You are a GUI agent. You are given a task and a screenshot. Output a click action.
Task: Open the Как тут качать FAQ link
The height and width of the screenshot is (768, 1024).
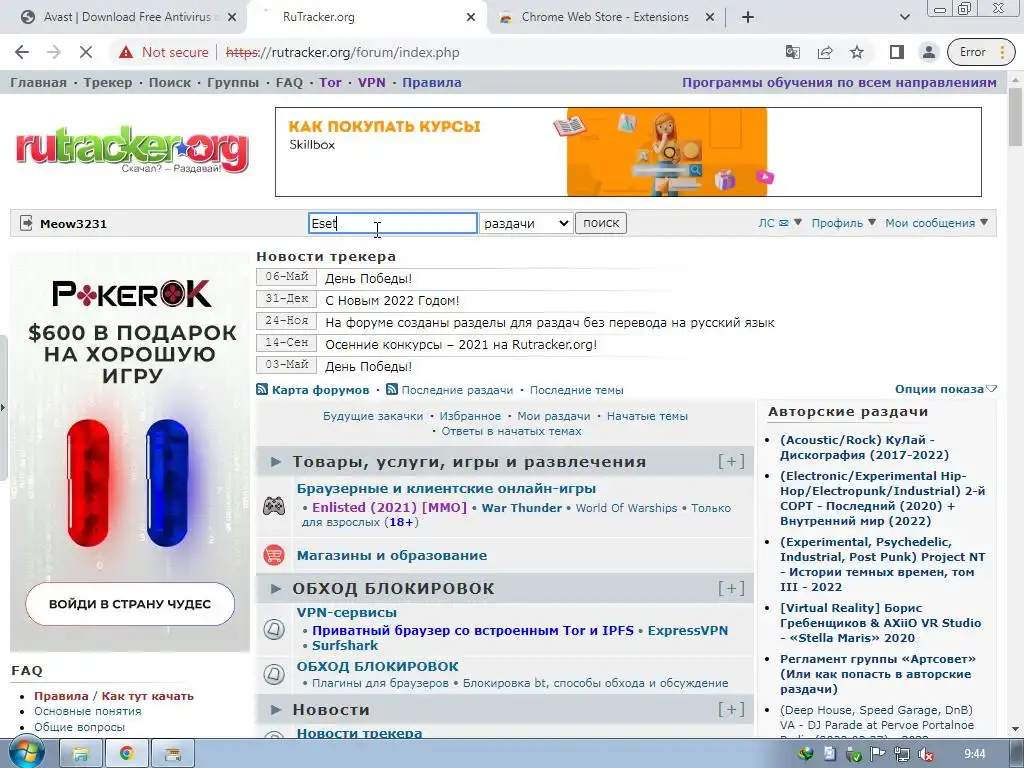pos(148,696)
